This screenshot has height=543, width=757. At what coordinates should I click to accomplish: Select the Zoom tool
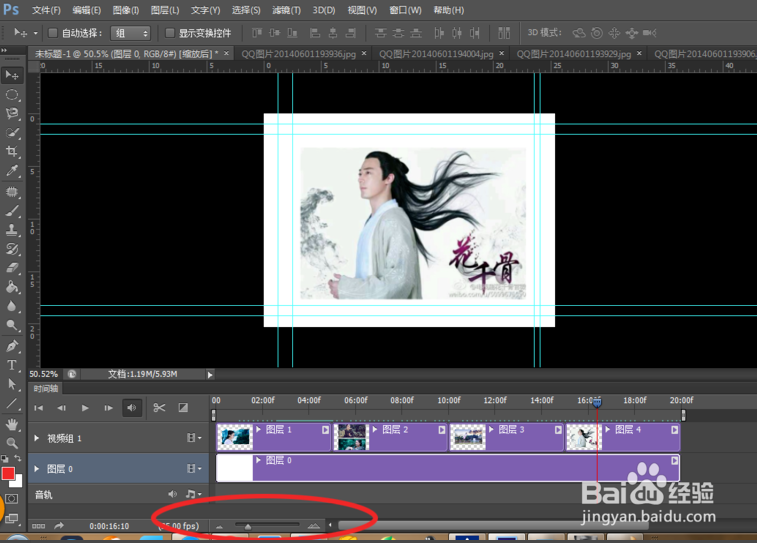12,443
